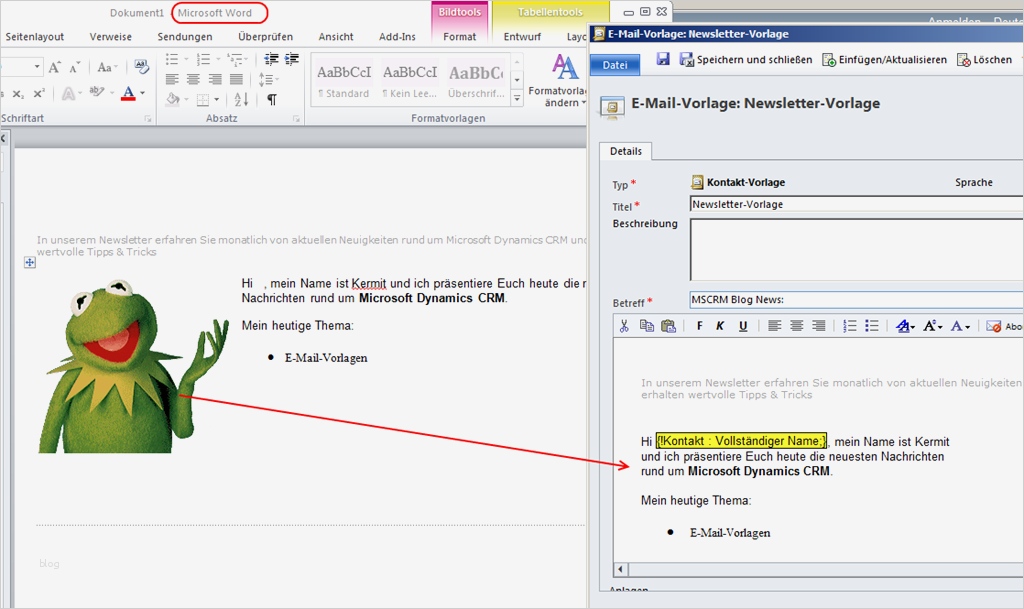
Task: Open the Tabellentools Entwurf tab
Action: pos(522,37)
